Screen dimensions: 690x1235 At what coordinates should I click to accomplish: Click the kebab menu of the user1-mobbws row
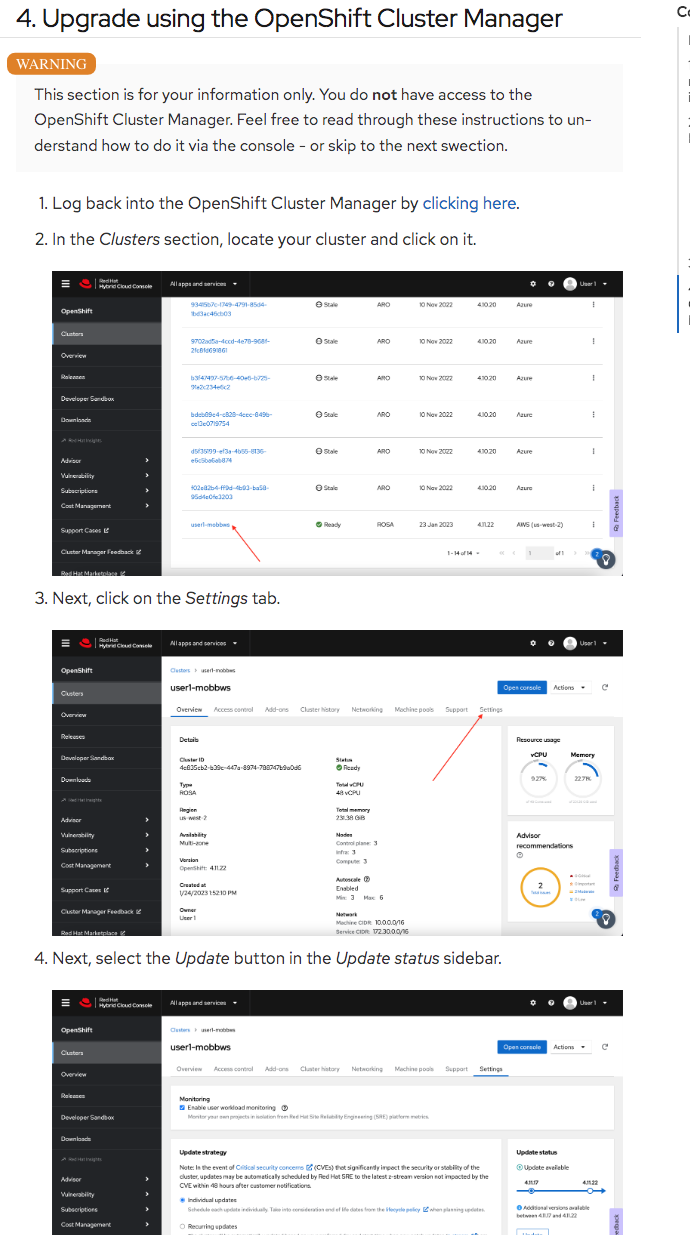point(594,524)
